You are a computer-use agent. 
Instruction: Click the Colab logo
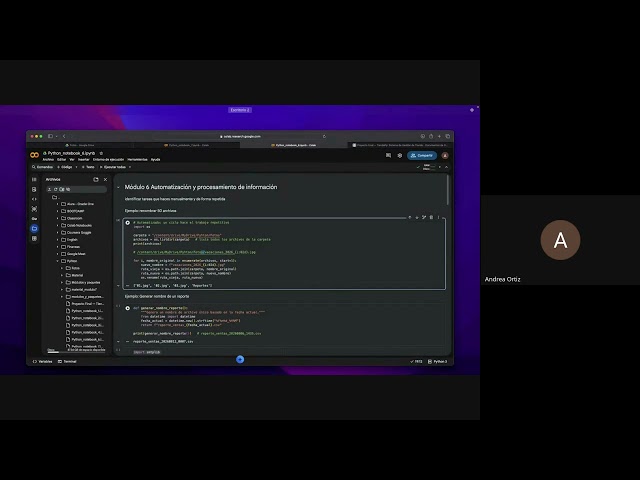[x=35, y=155]
